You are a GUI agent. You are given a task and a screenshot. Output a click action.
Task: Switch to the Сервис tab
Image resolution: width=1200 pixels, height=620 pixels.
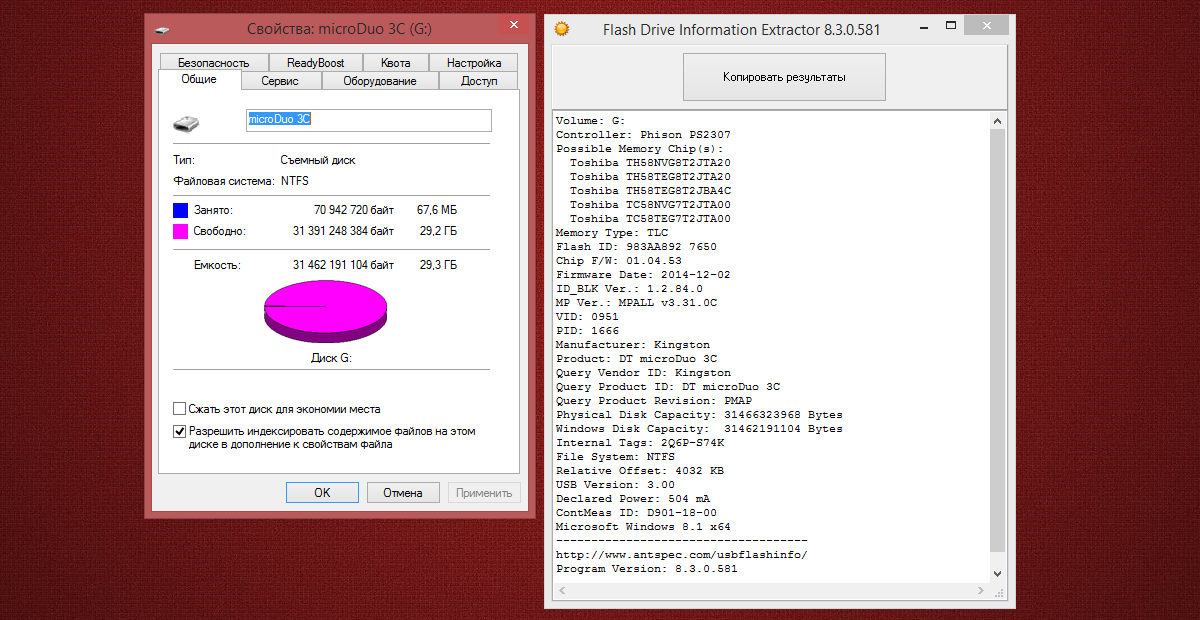coord(280,81)
